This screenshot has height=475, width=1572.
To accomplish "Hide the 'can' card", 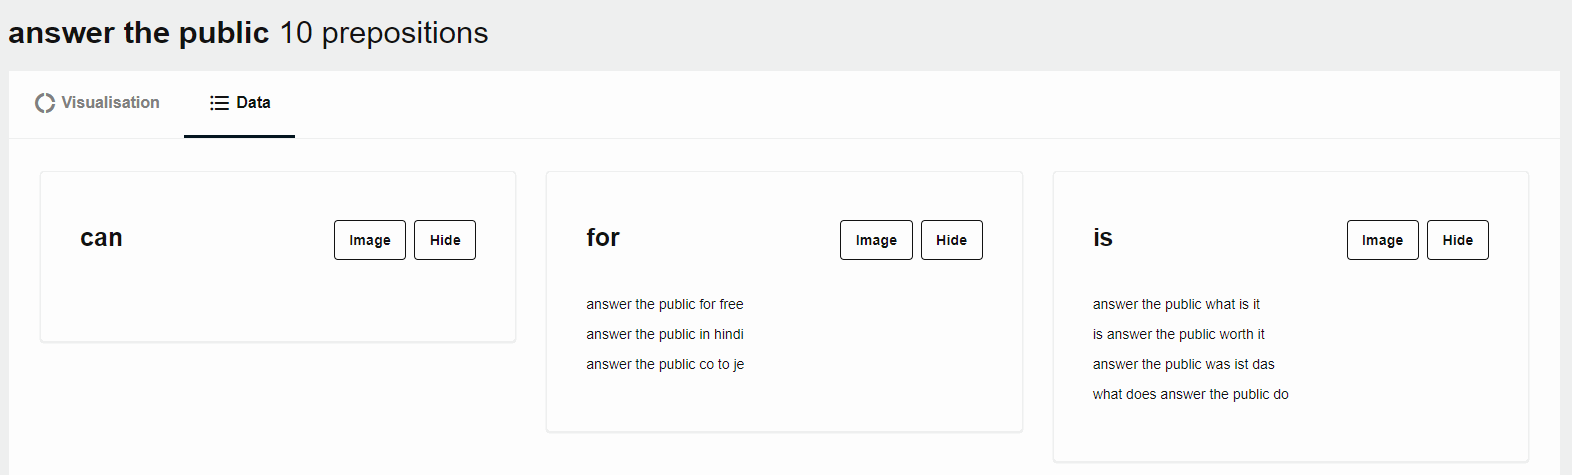I will coord(445,240).
